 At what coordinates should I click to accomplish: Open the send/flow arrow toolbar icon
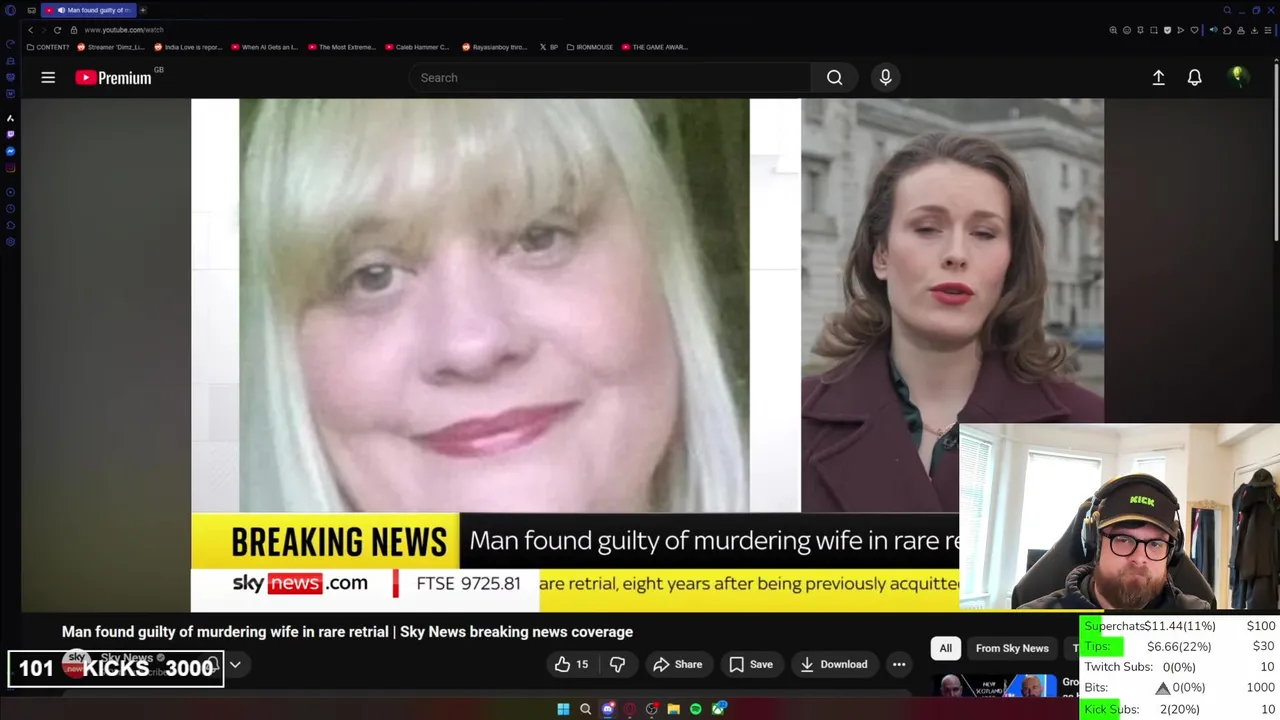point(1181,30)
